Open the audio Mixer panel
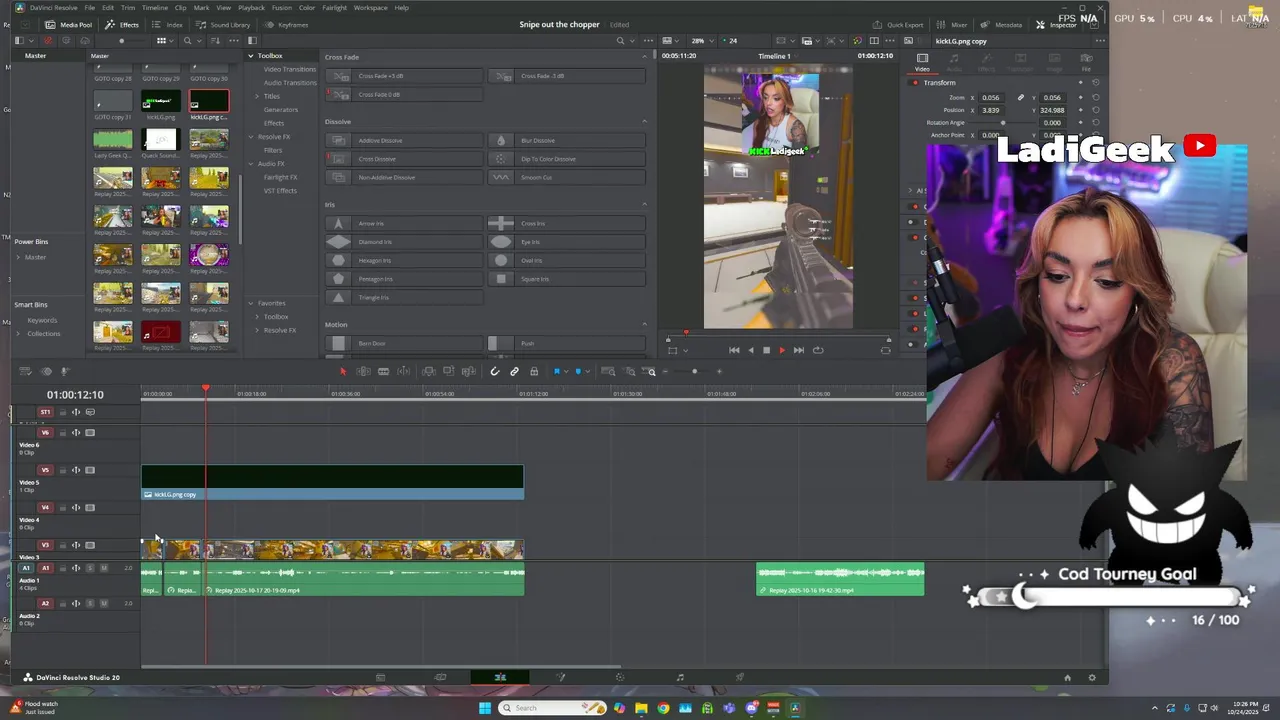The width and height of the screenshot is (1280, 720). click(x=953, y=25)
